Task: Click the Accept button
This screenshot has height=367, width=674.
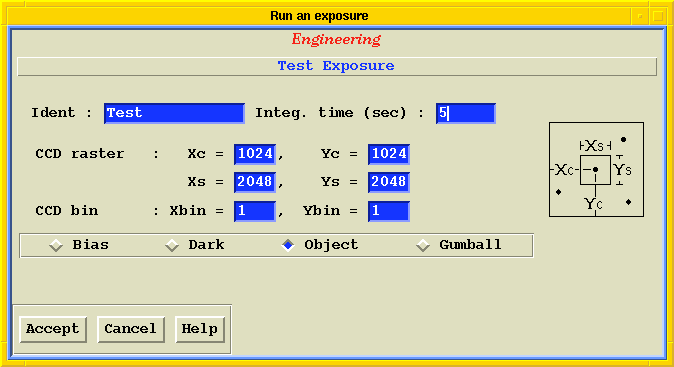Action: click(x=53, y=330)
